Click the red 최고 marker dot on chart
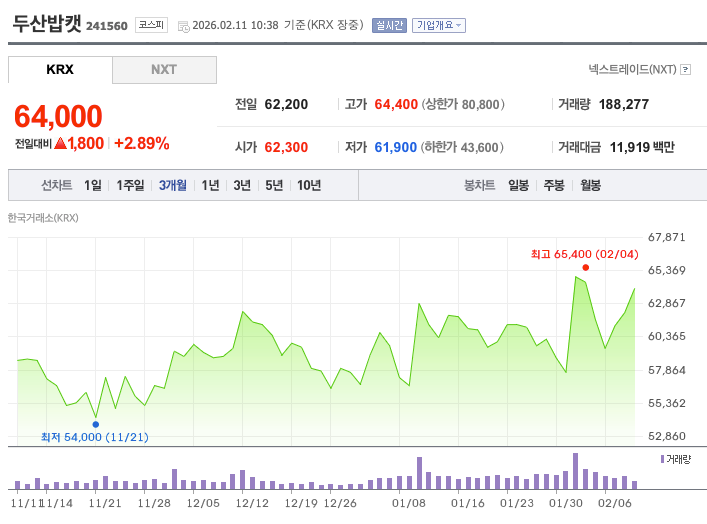Screen dimensions: 707x524 pos(586,267)
